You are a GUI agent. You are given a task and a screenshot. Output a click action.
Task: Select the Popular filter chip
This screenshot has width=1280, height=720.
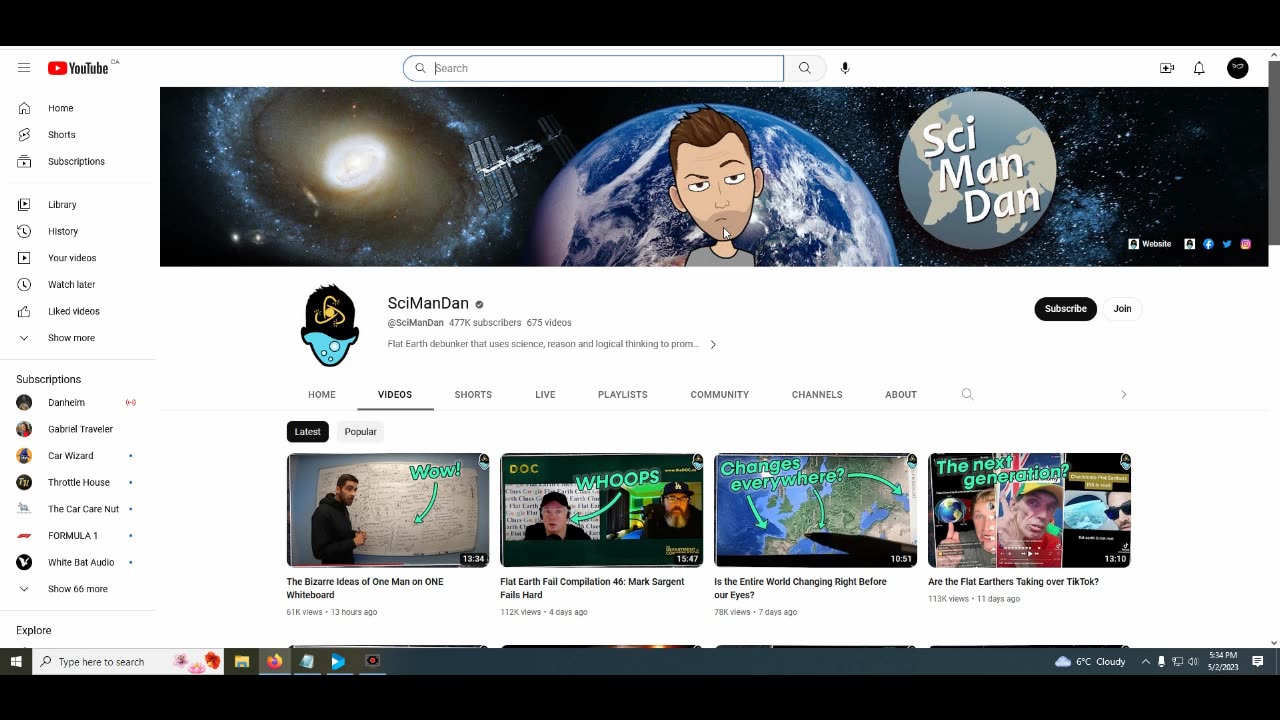(x=361, y=432)
